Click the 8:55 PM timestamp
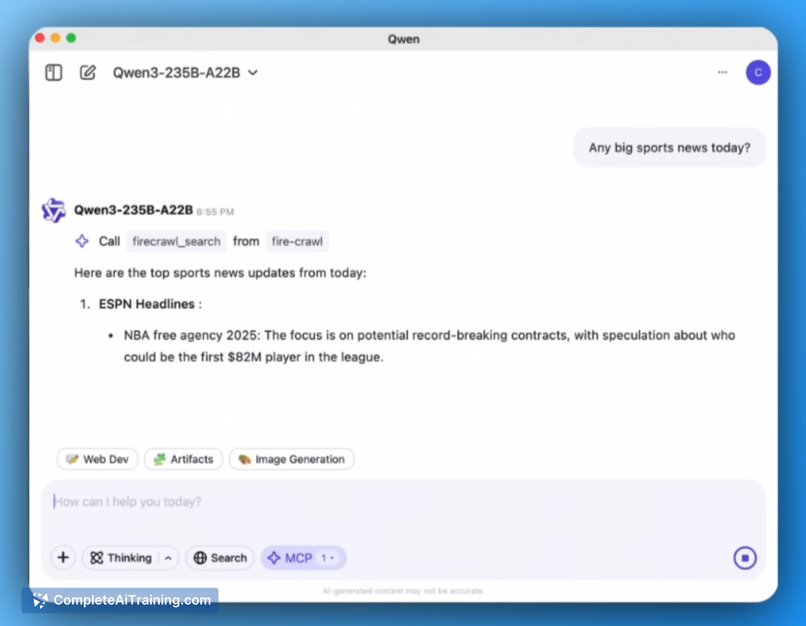Screen dimensions: 806x626 pos(215,212)
